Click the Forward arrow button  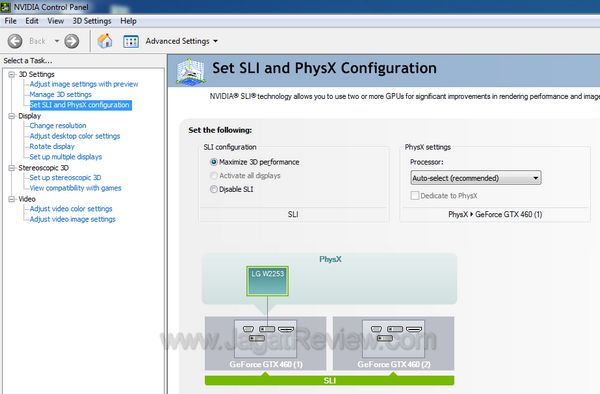click(72, 41)
